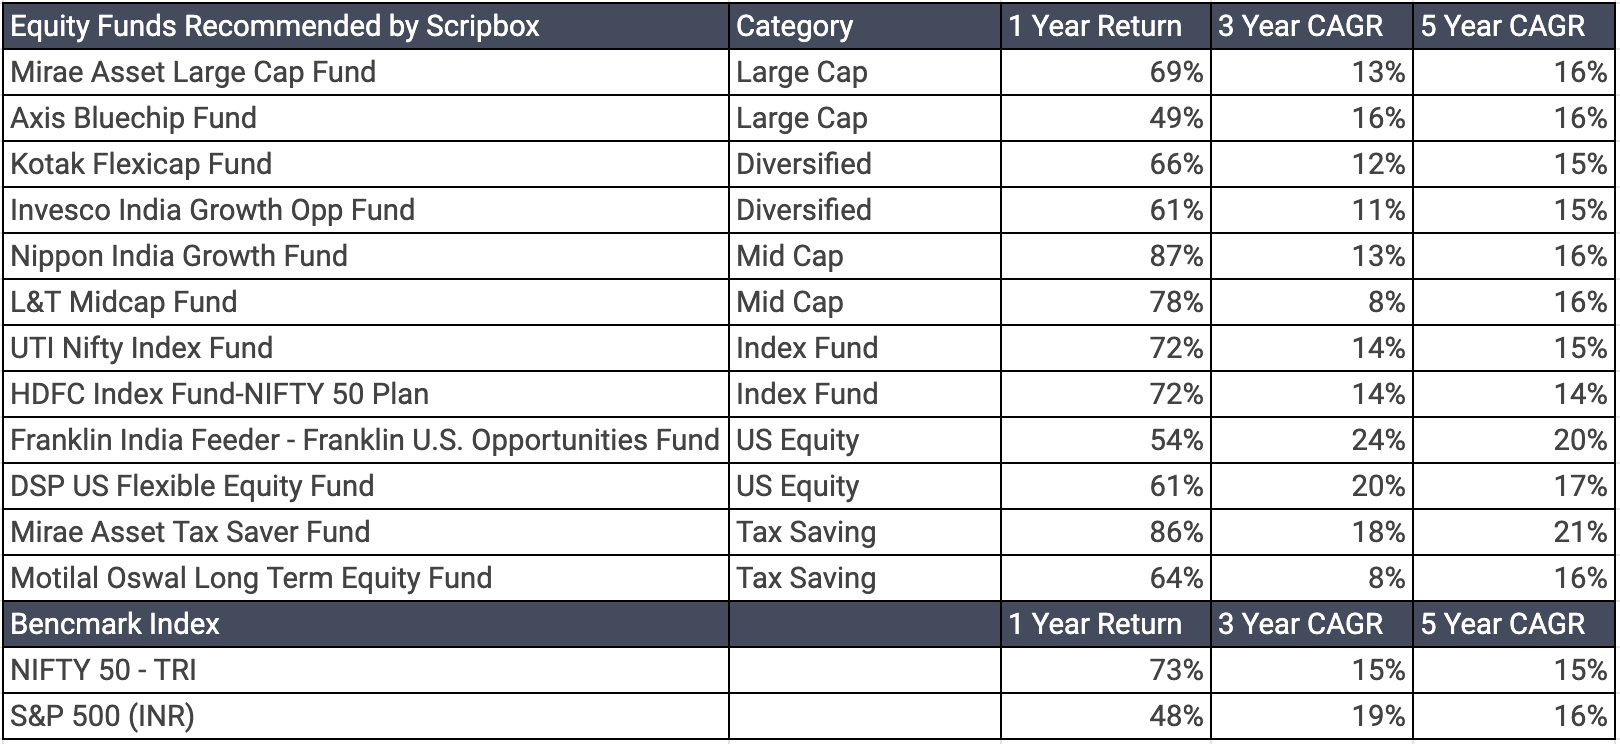Select the S&P 500 (INR) cell

point(102,716)
